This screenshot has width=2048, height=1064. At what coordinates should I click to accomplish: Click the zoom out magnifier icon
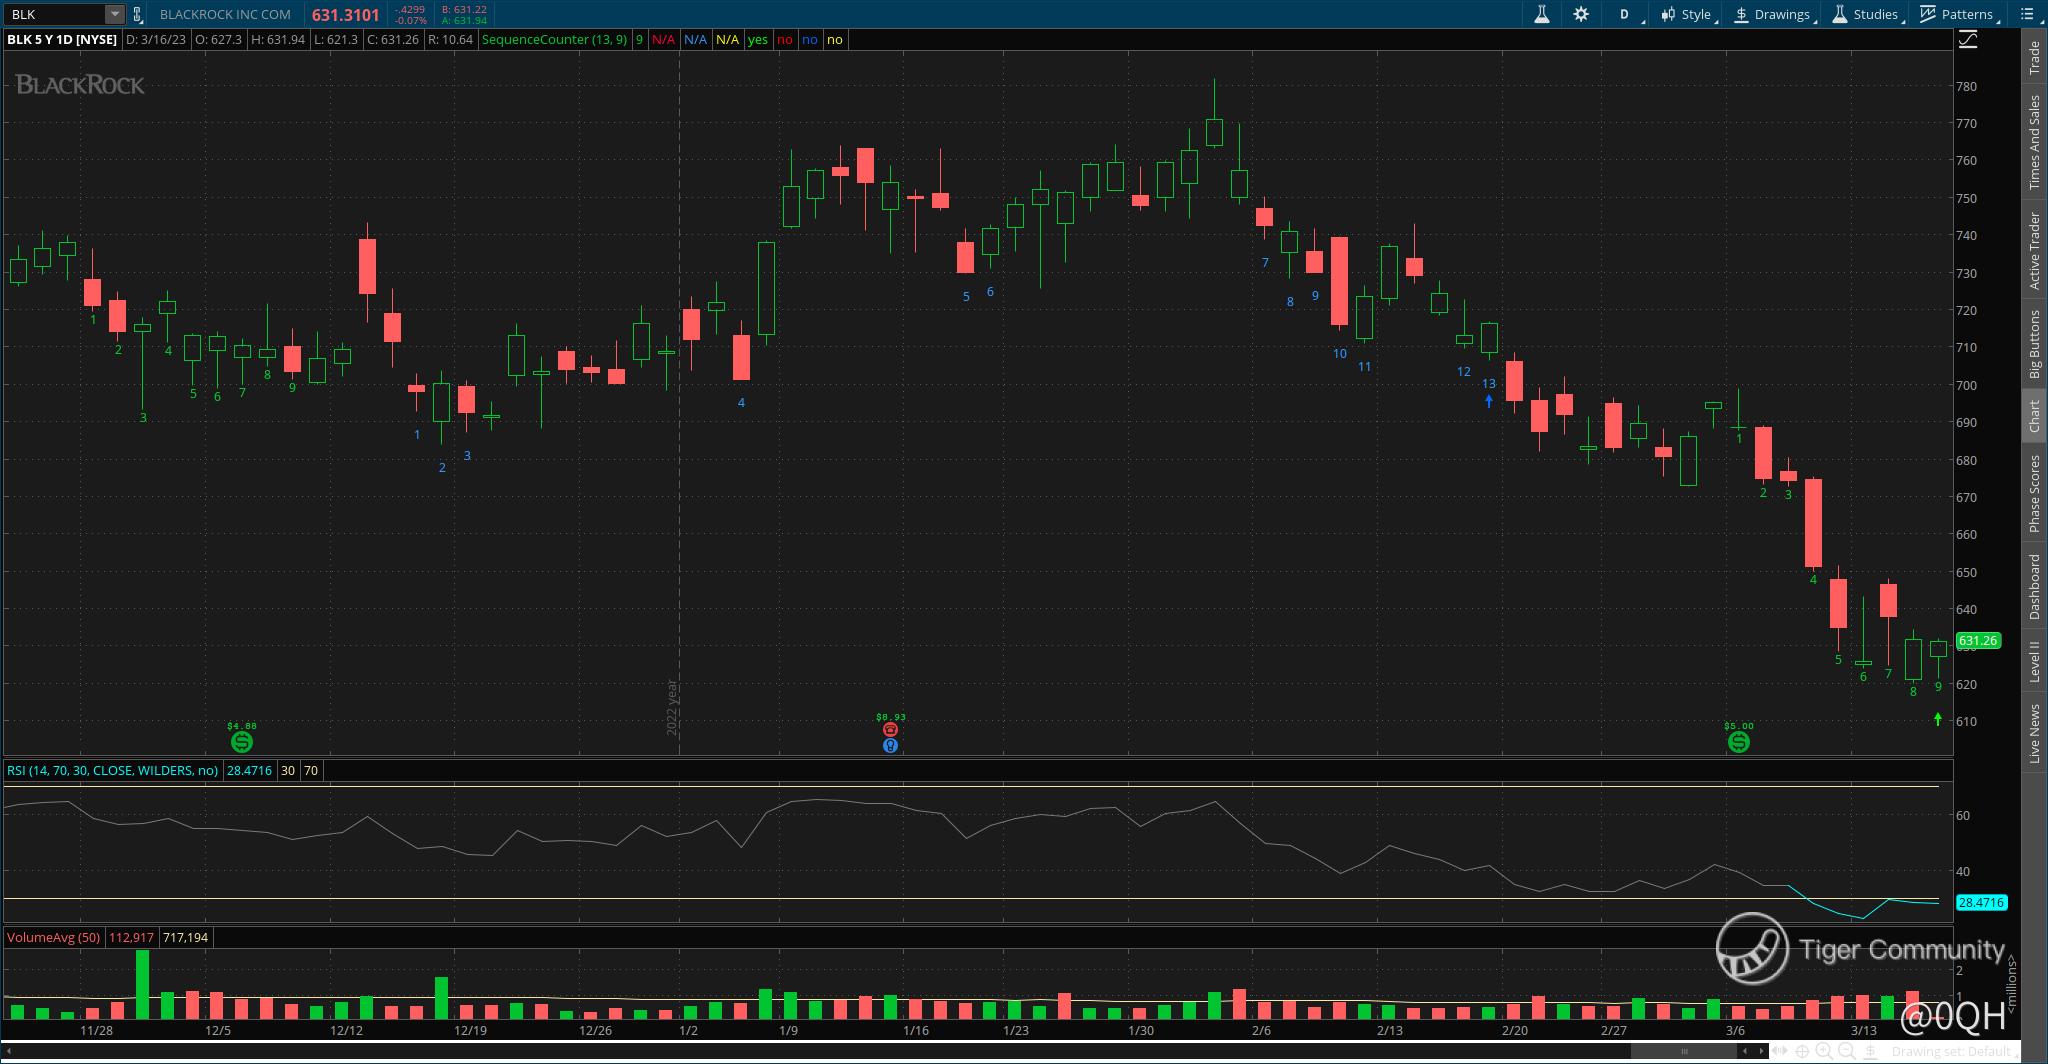click(1845, 1051)
